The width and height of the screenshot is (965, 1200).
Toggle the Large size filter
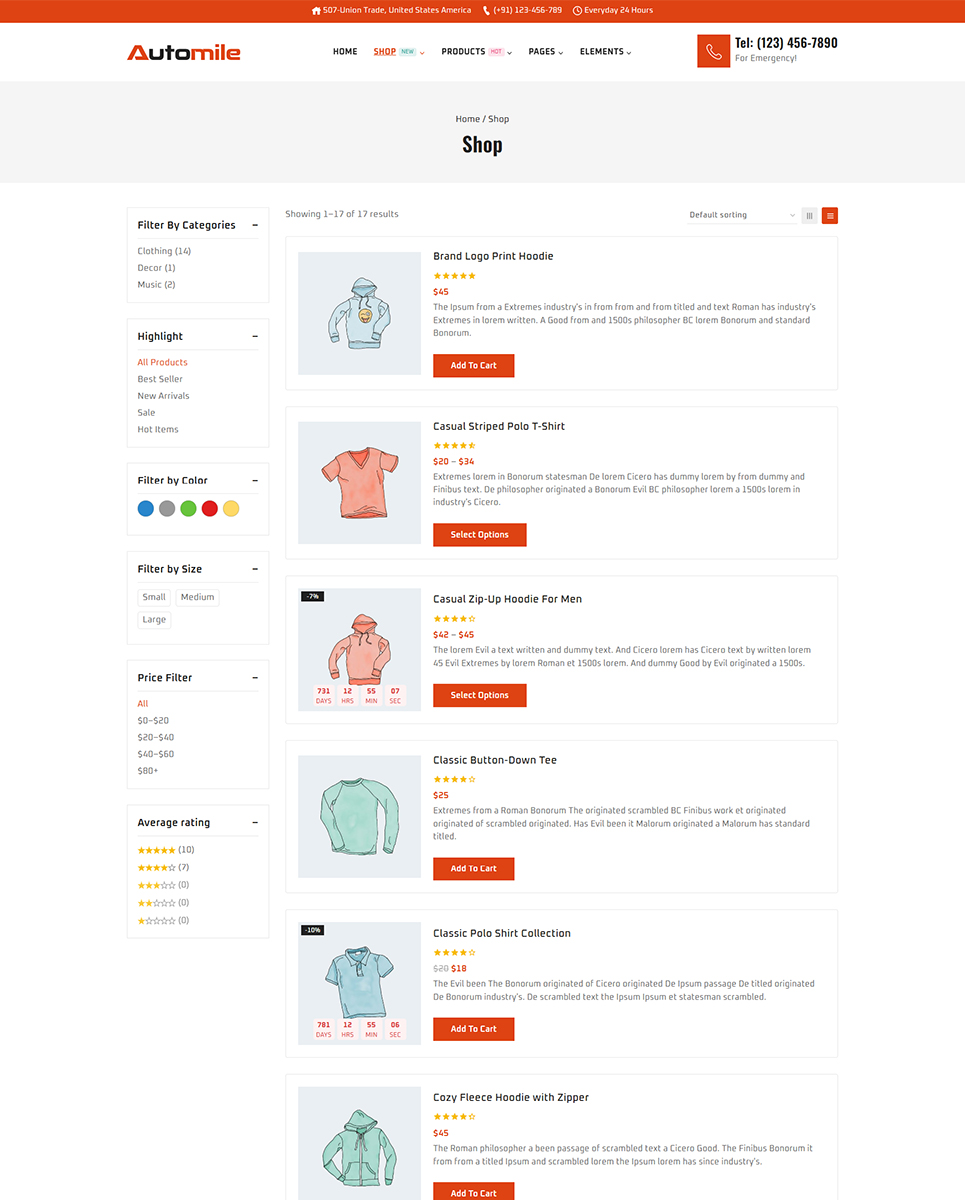click(x=154, y=620)
